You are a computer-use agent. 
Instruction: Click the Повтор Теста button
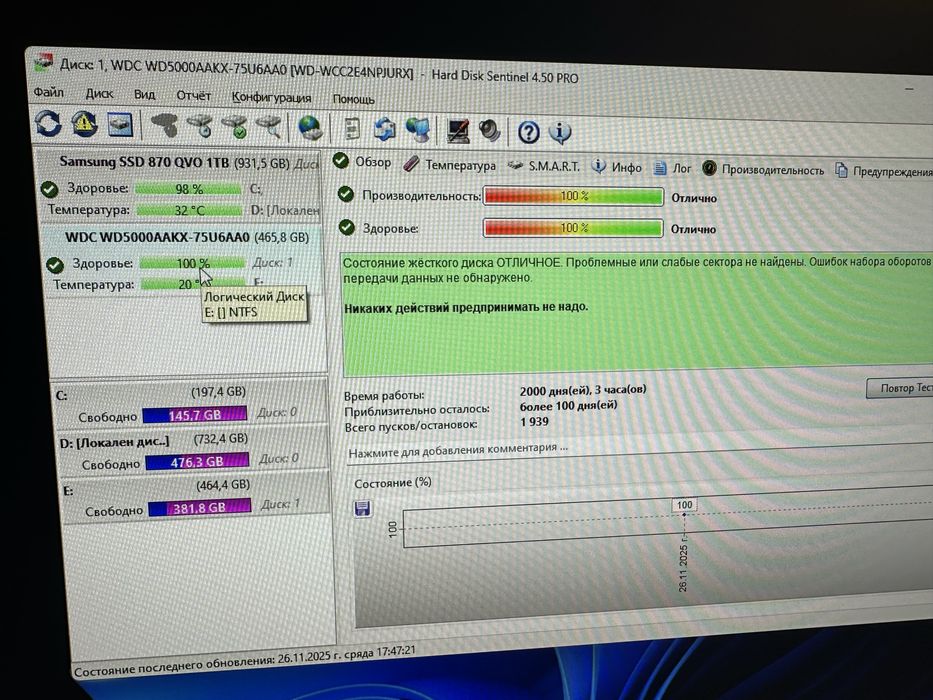(900, 388)
